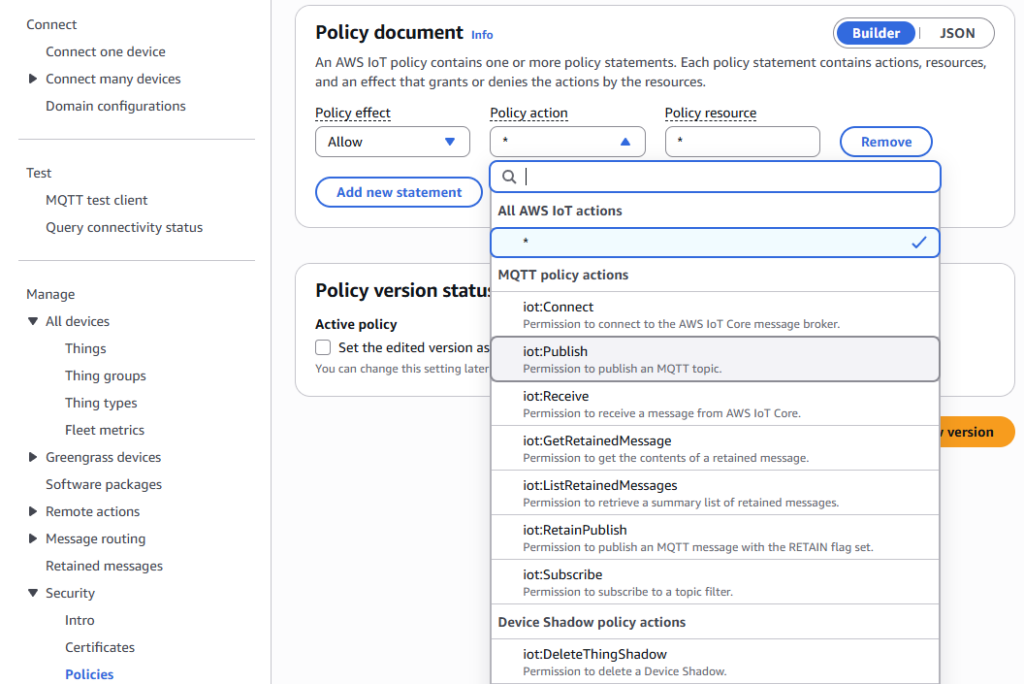Collapse the All devices tree
The image size is (1024, 684).
tap(33, 321)
